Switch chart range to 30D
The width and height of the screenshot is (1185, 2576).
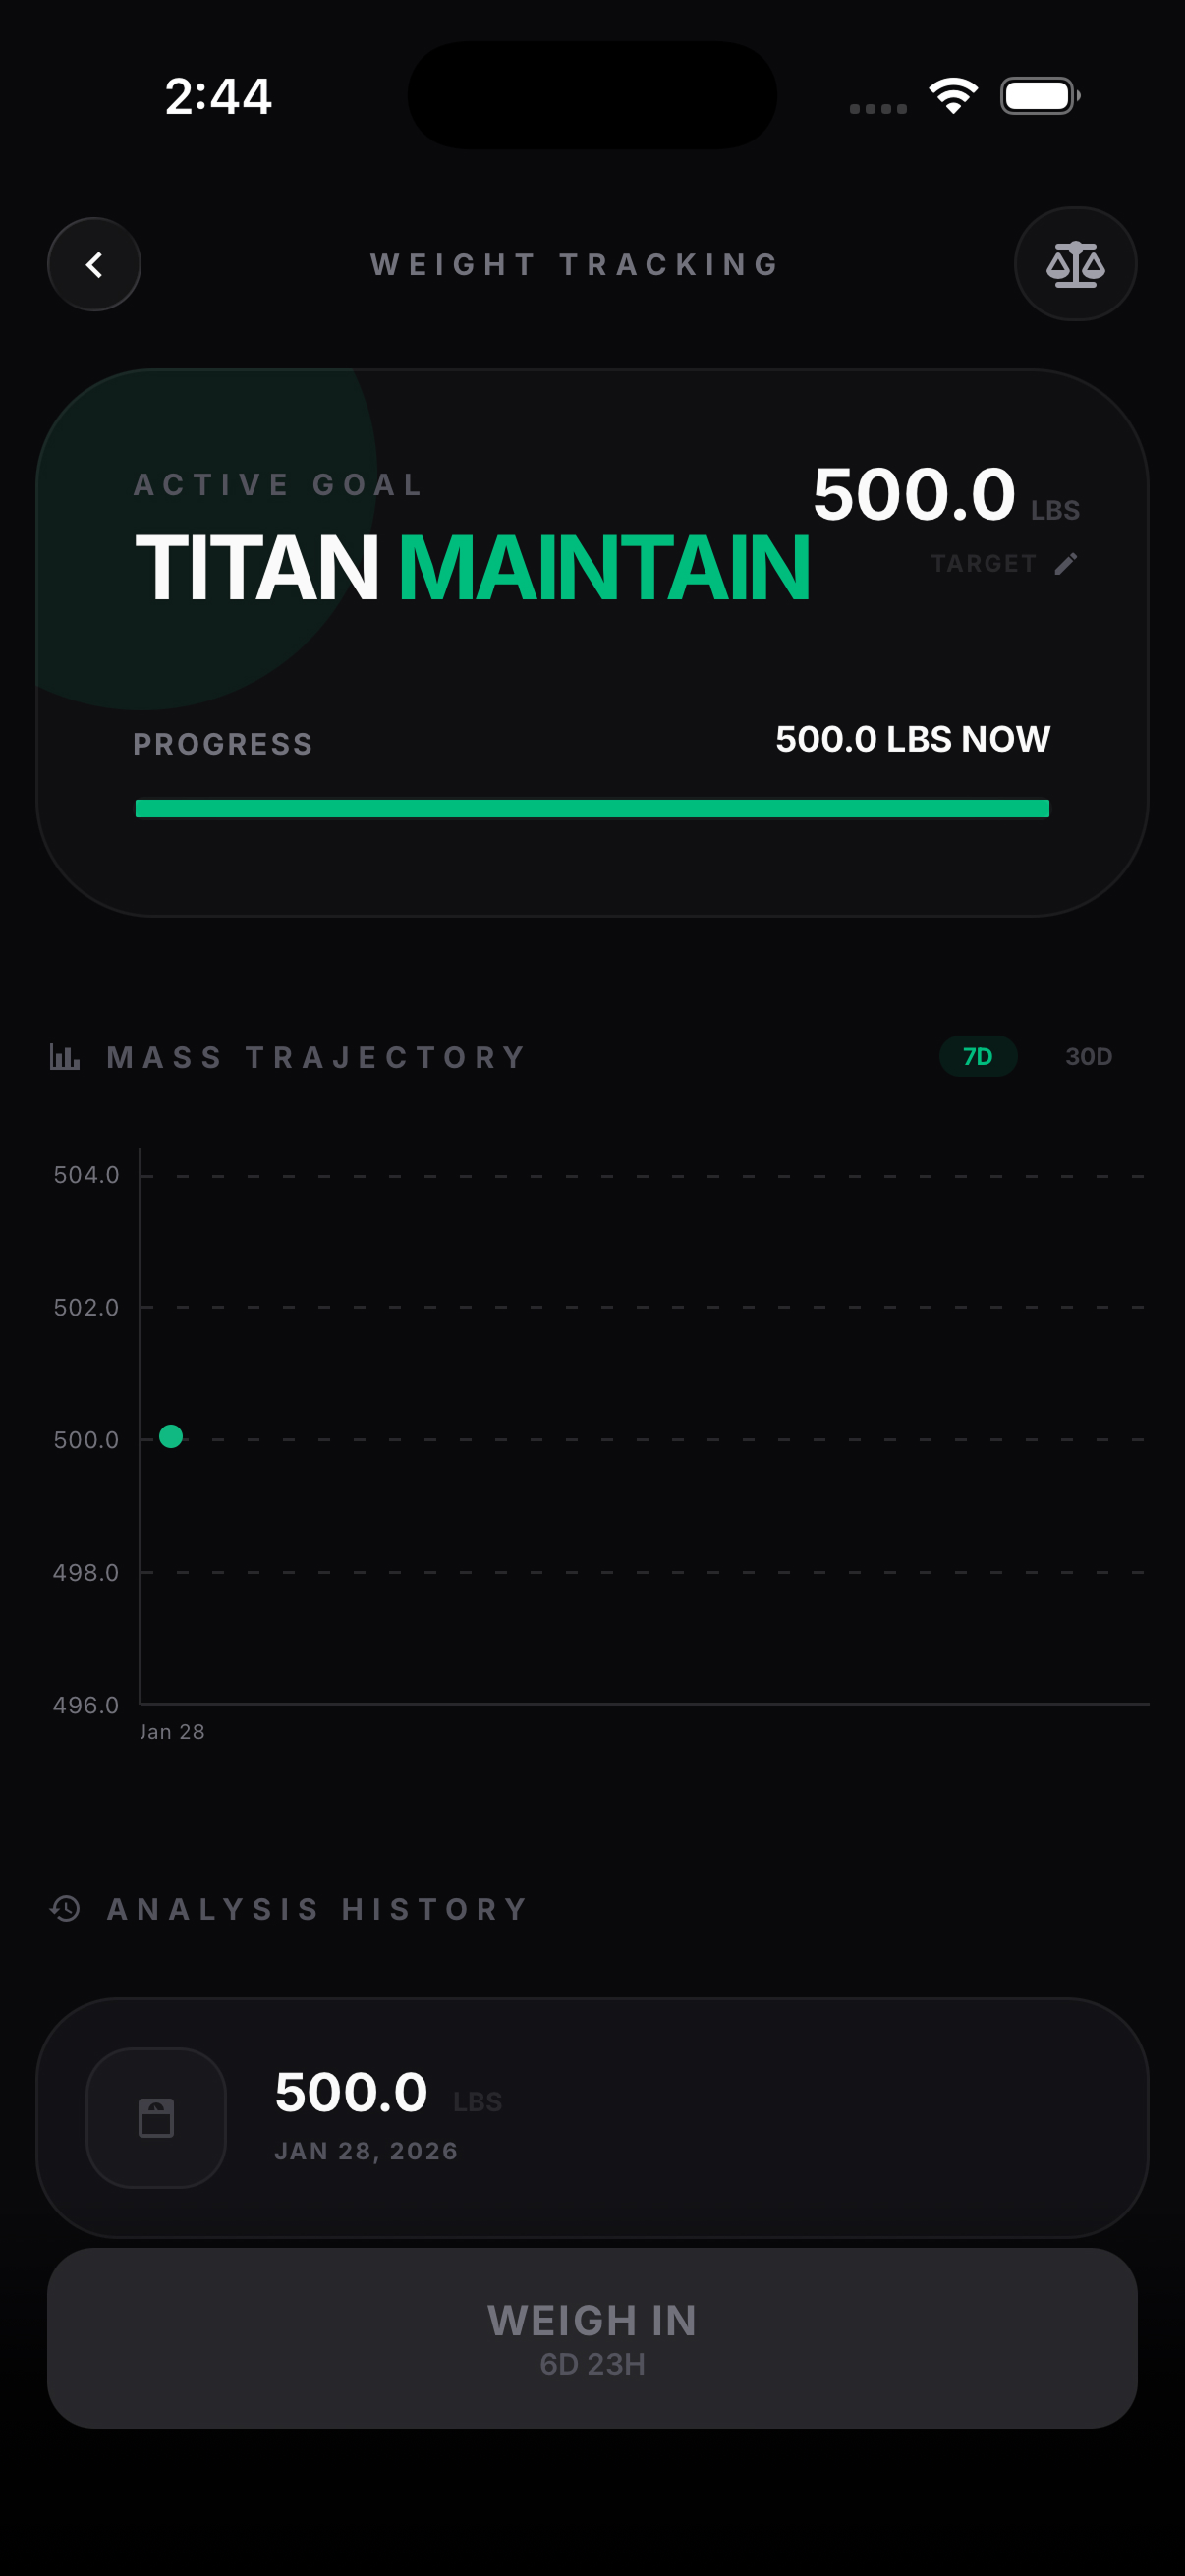click(x=1088, y=1057)
